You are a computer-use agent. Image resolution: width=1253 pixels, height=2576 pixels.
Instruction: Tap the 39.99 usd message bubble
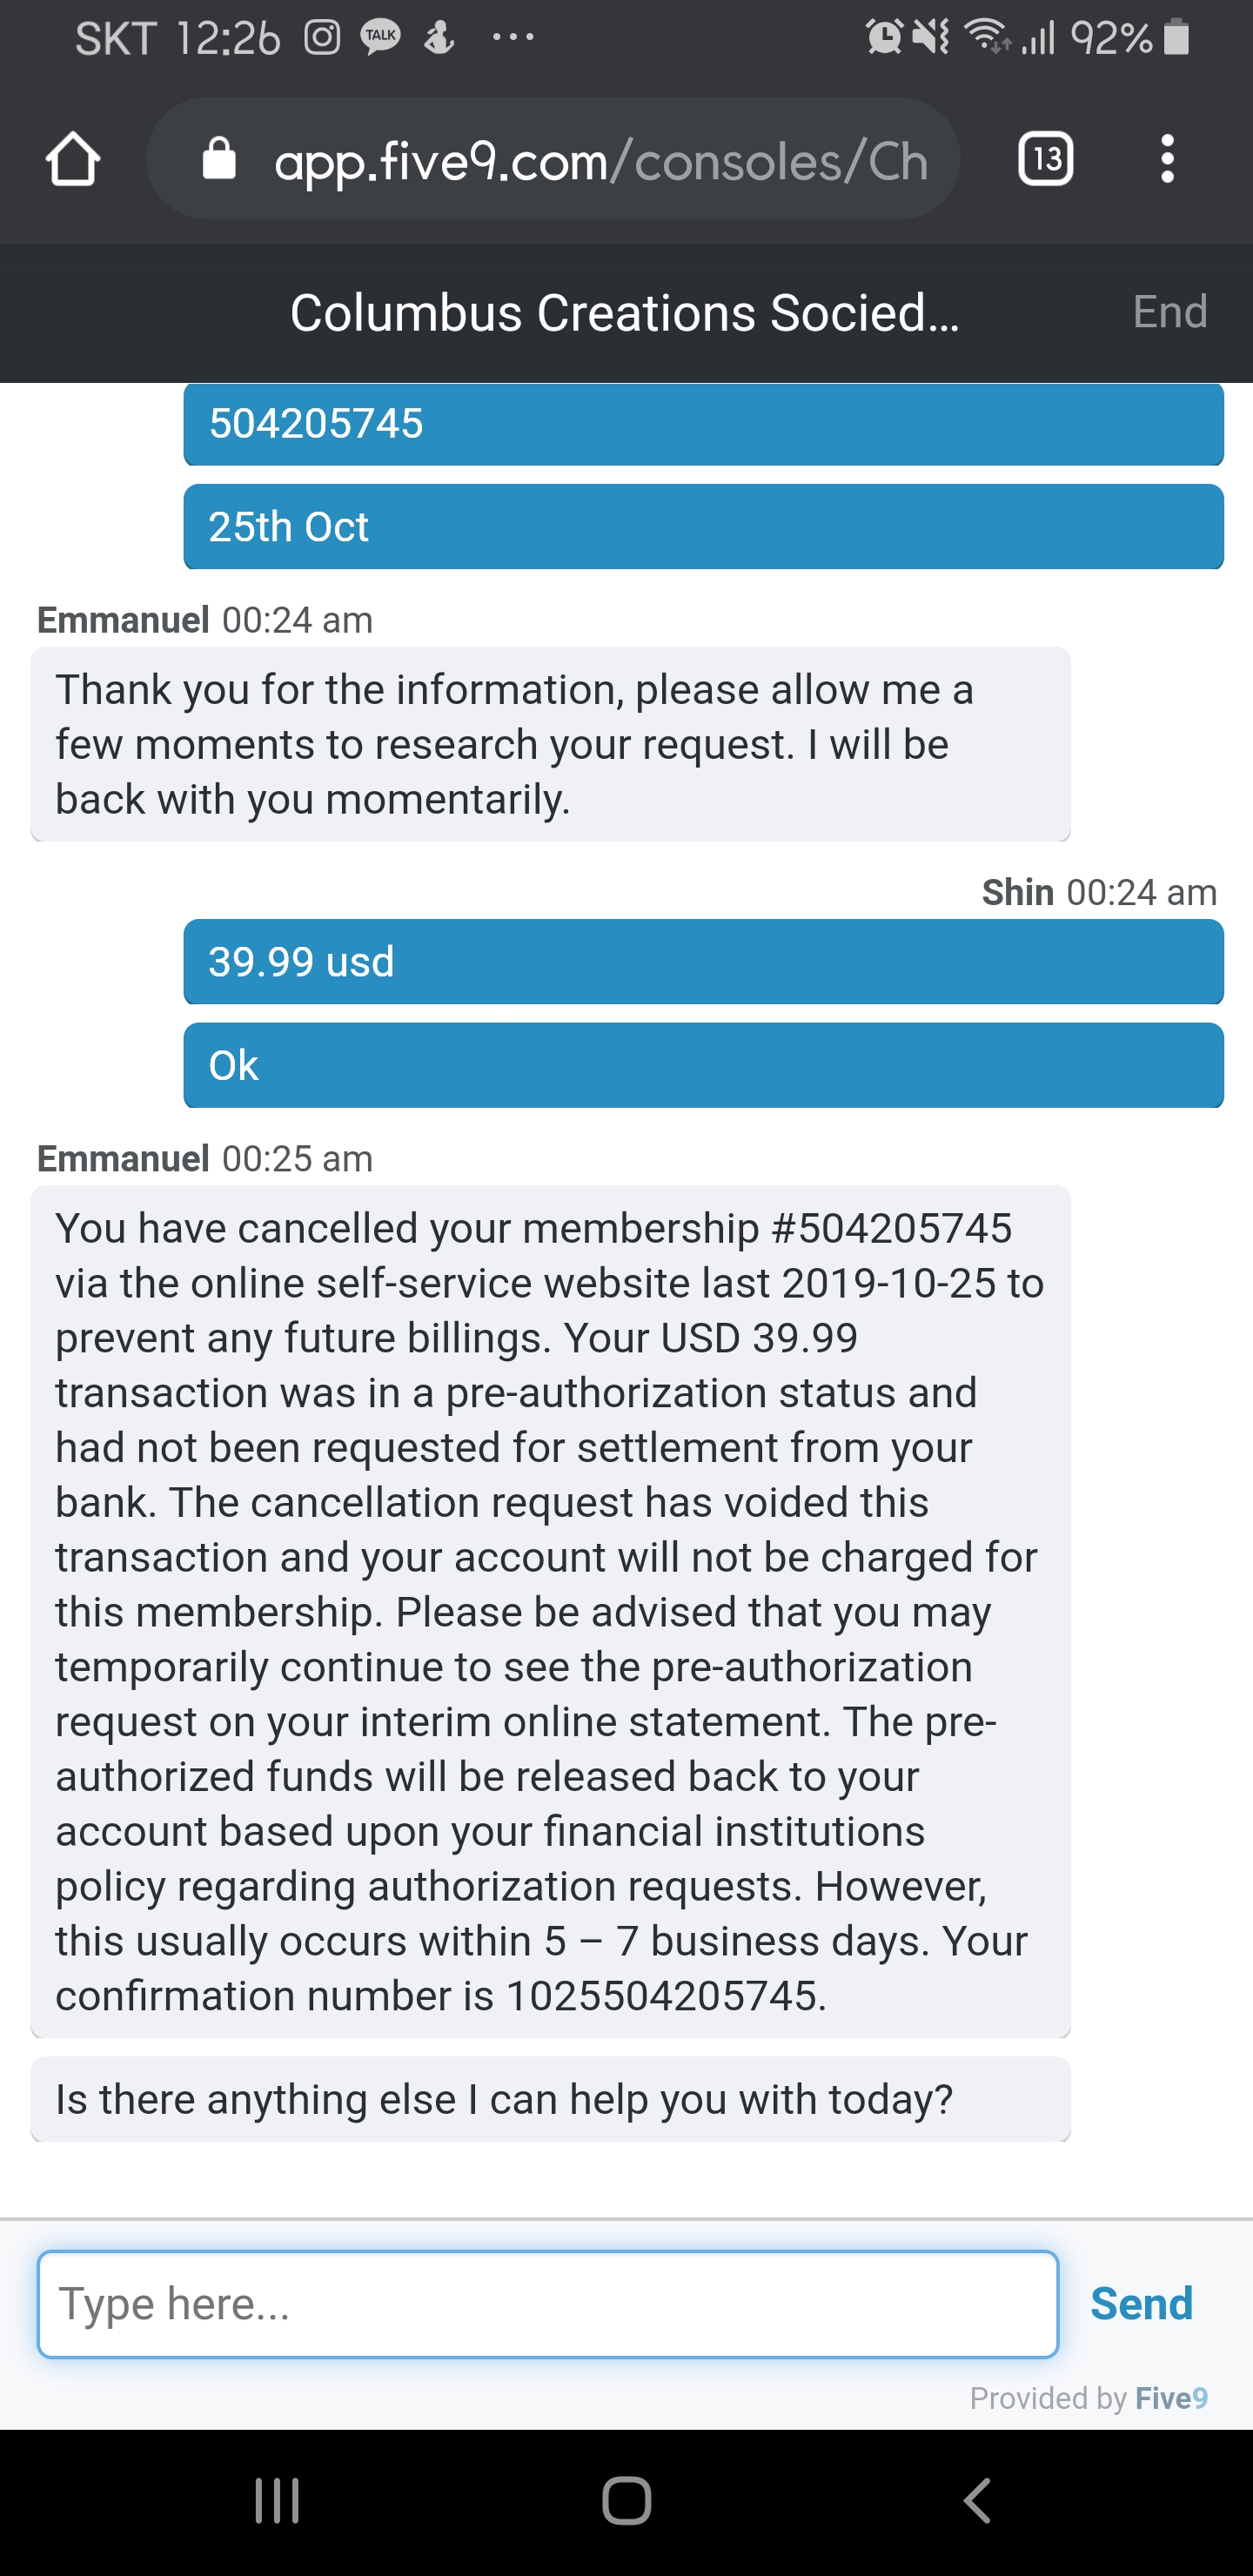(703, 962)
